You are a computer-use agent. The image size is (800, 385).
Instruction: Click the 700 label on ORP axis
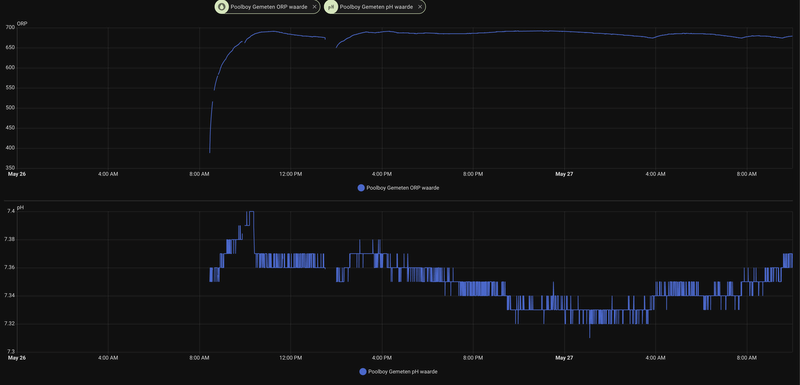(10, 28)
